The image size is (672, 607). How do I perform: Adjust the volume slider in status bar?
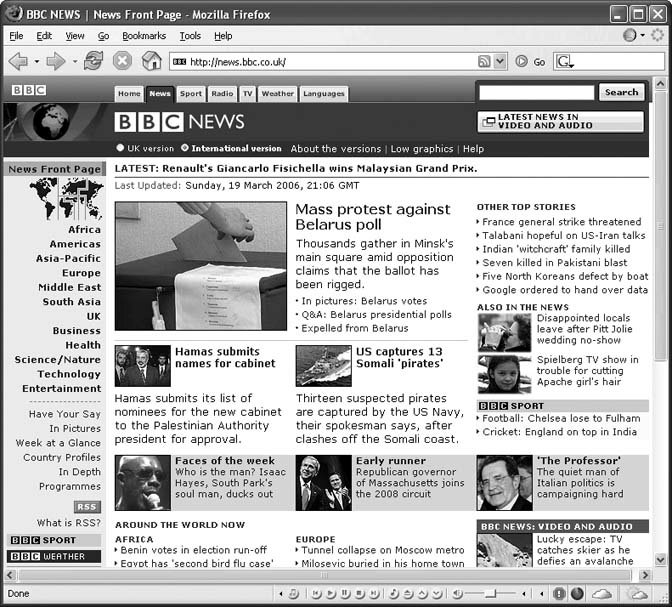[492, 594]
